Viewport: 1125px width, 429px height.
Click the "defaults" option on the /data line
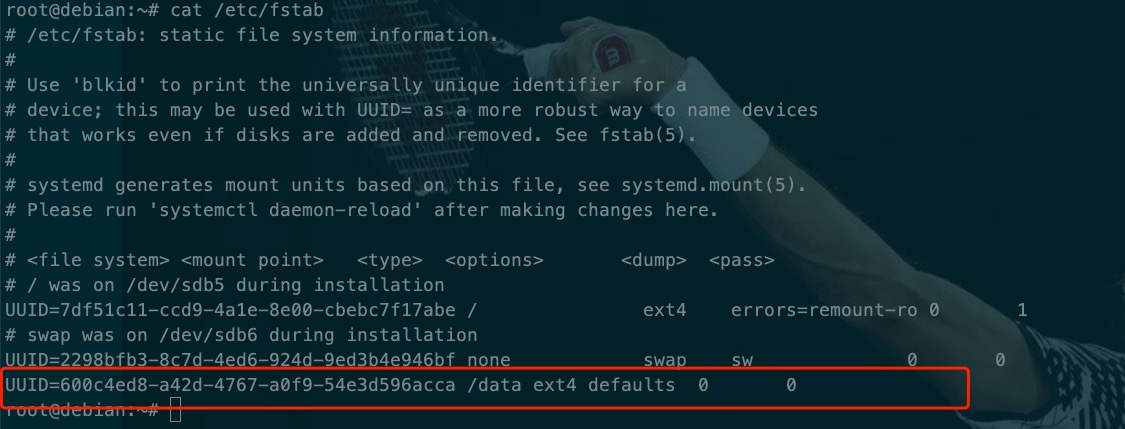631,385
